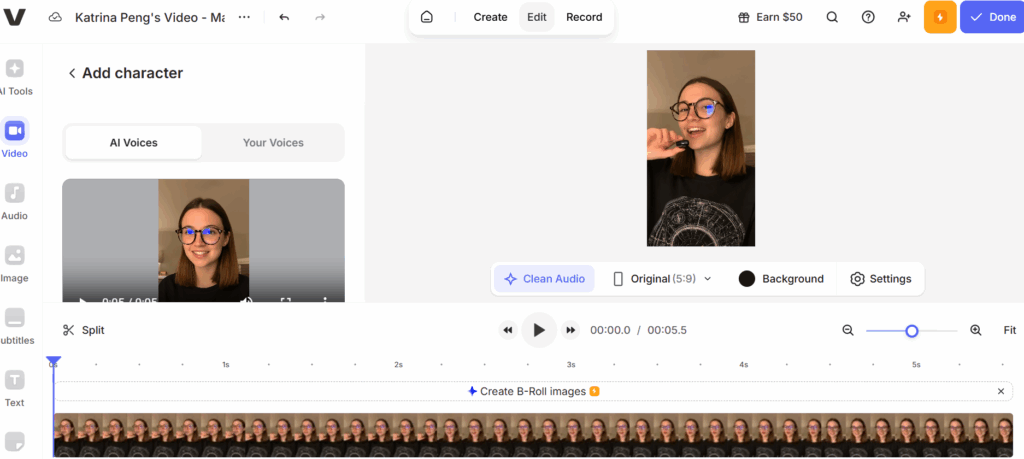Image resolution: width=1024 pixels, height=459 pixels.
Task: Select the AI Voices tab
Action: pos(134,142)
